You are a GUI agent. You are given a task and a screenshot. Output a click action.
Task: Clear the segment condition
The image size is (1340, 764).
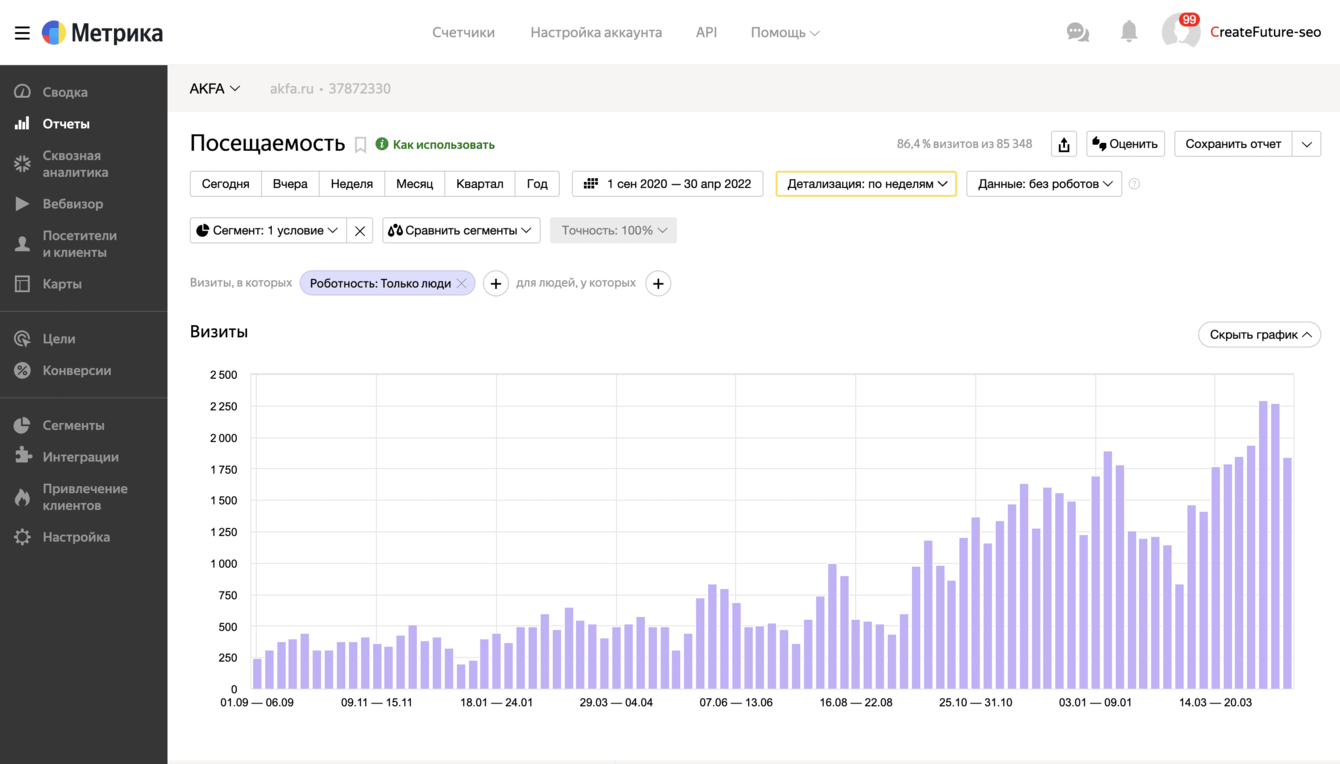[360, 231]
